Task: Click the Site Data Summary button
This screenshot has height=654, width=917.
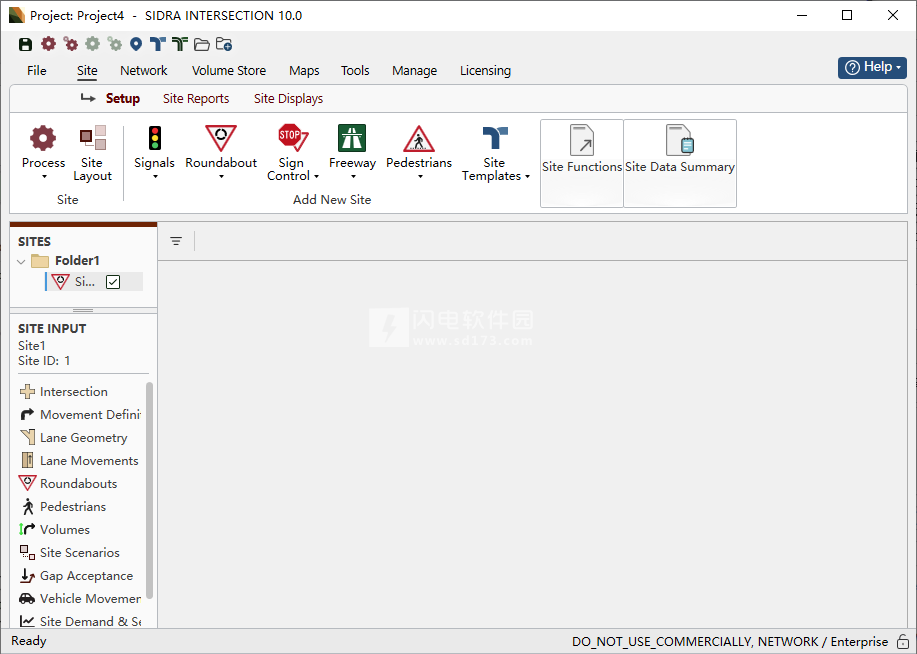Action: click(x=680, y=163)
